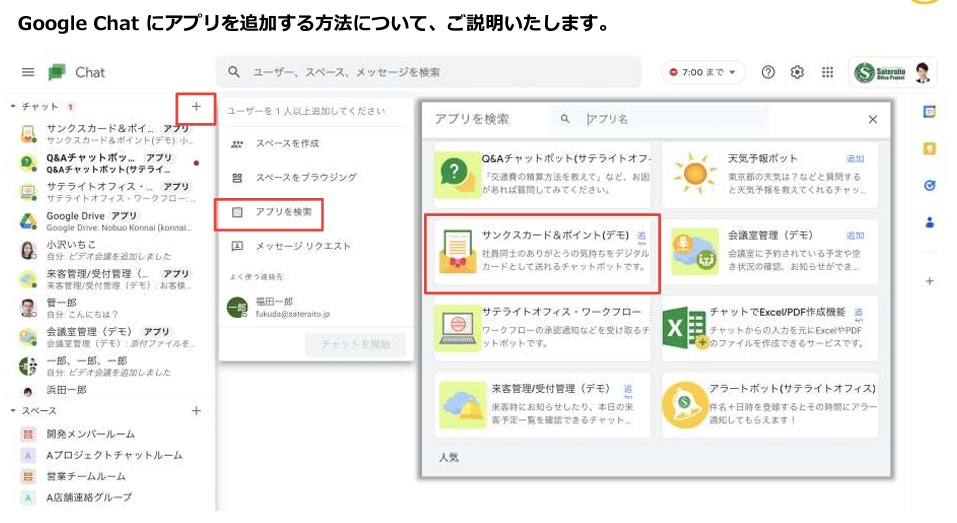957x523 pixels.
Task: Open the settings gear icon
Action: (x=797, y=72)
